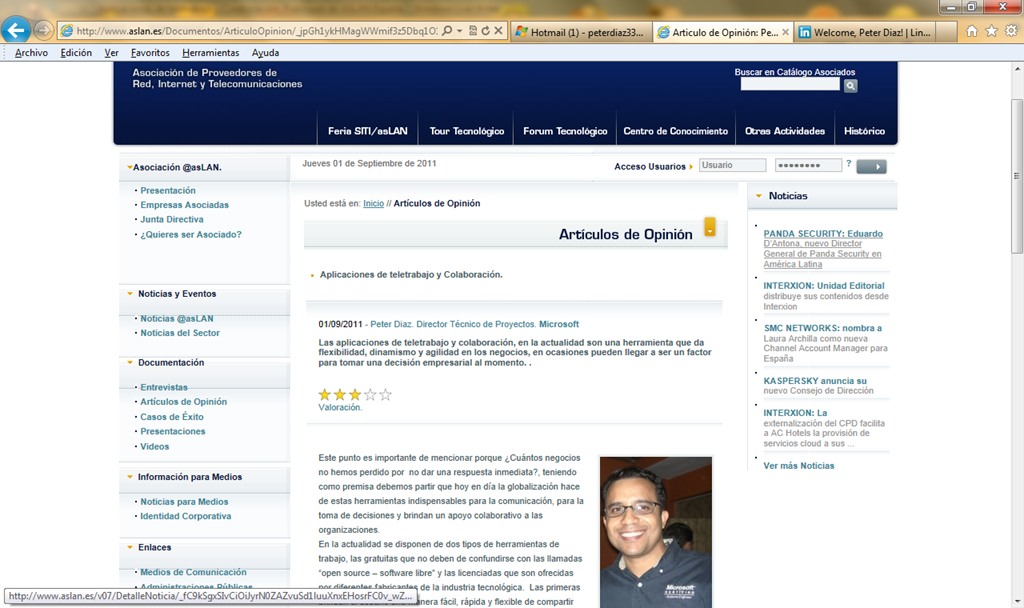This screenshot has height=608, width=1024.
Task: Click Ver más Noticias link
Action: point(799,466)
